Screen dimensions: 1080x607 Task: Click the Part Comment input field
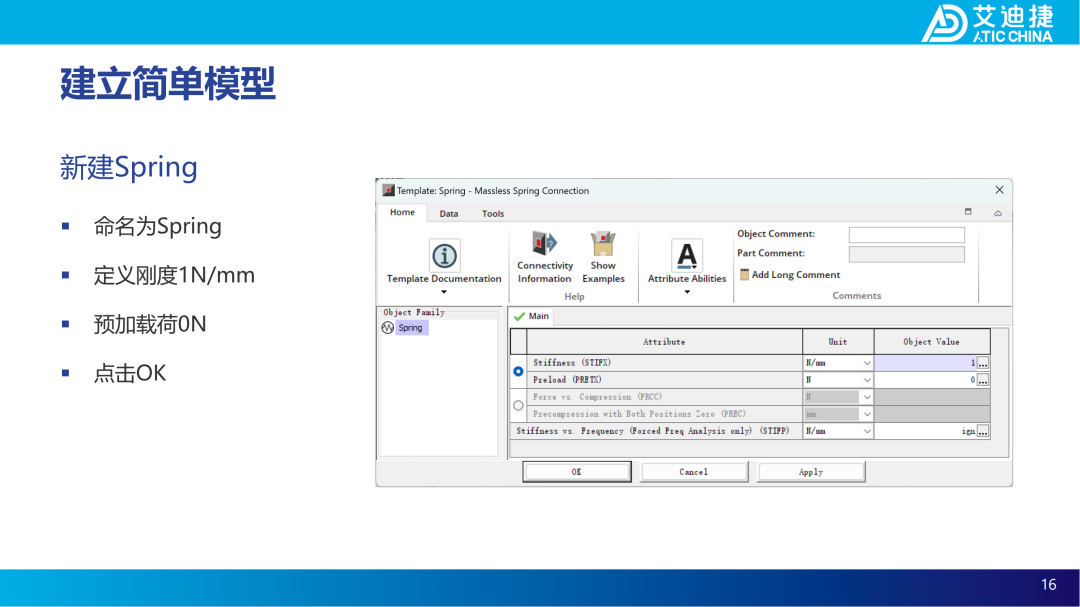(x=906, y=254)
